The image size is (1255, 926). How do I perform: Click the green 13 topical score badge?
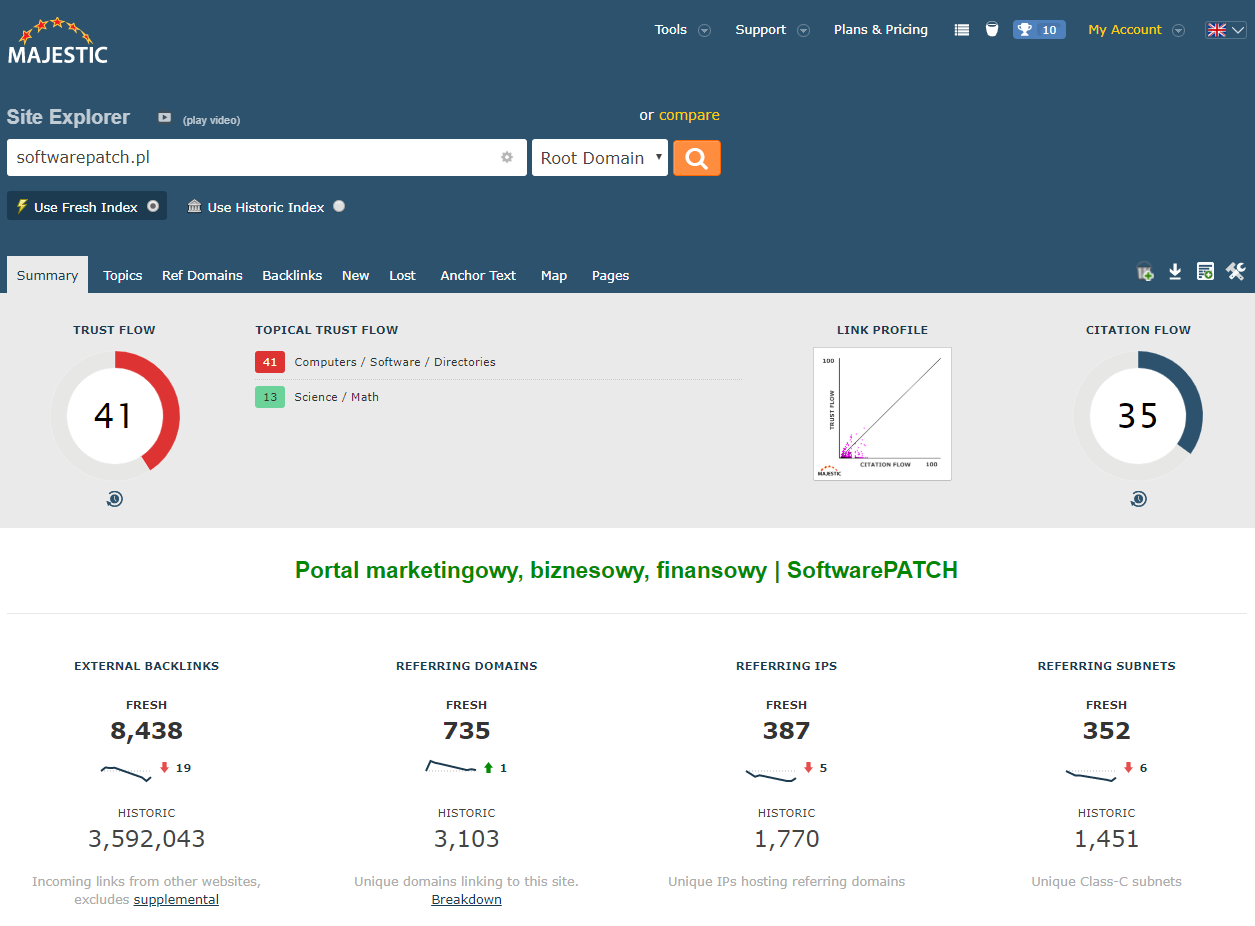coord(270,397)
